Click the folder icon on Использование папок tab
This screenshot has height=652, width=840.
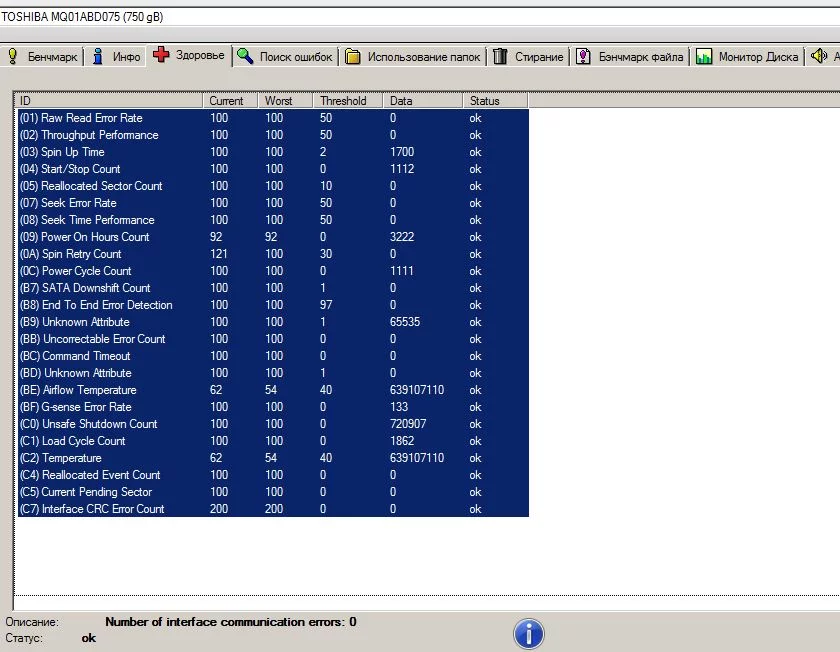pyautogui.click(x=352, y=56)
